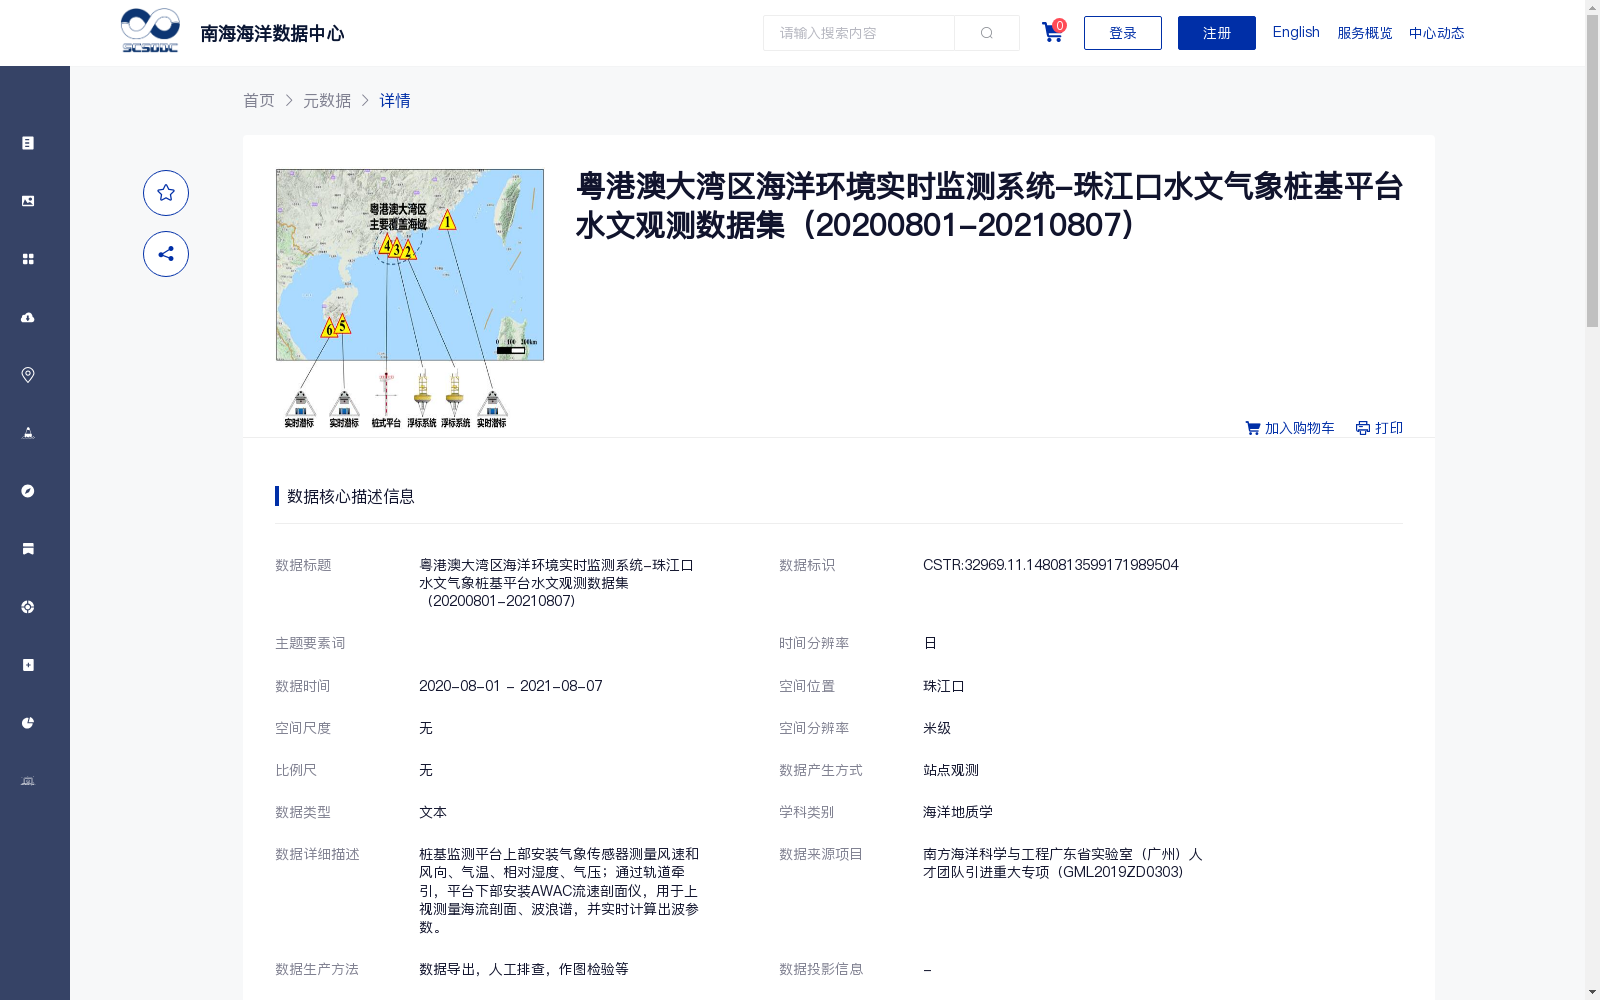Switch language to English

pyautogui.click(x=1296, y=32)
